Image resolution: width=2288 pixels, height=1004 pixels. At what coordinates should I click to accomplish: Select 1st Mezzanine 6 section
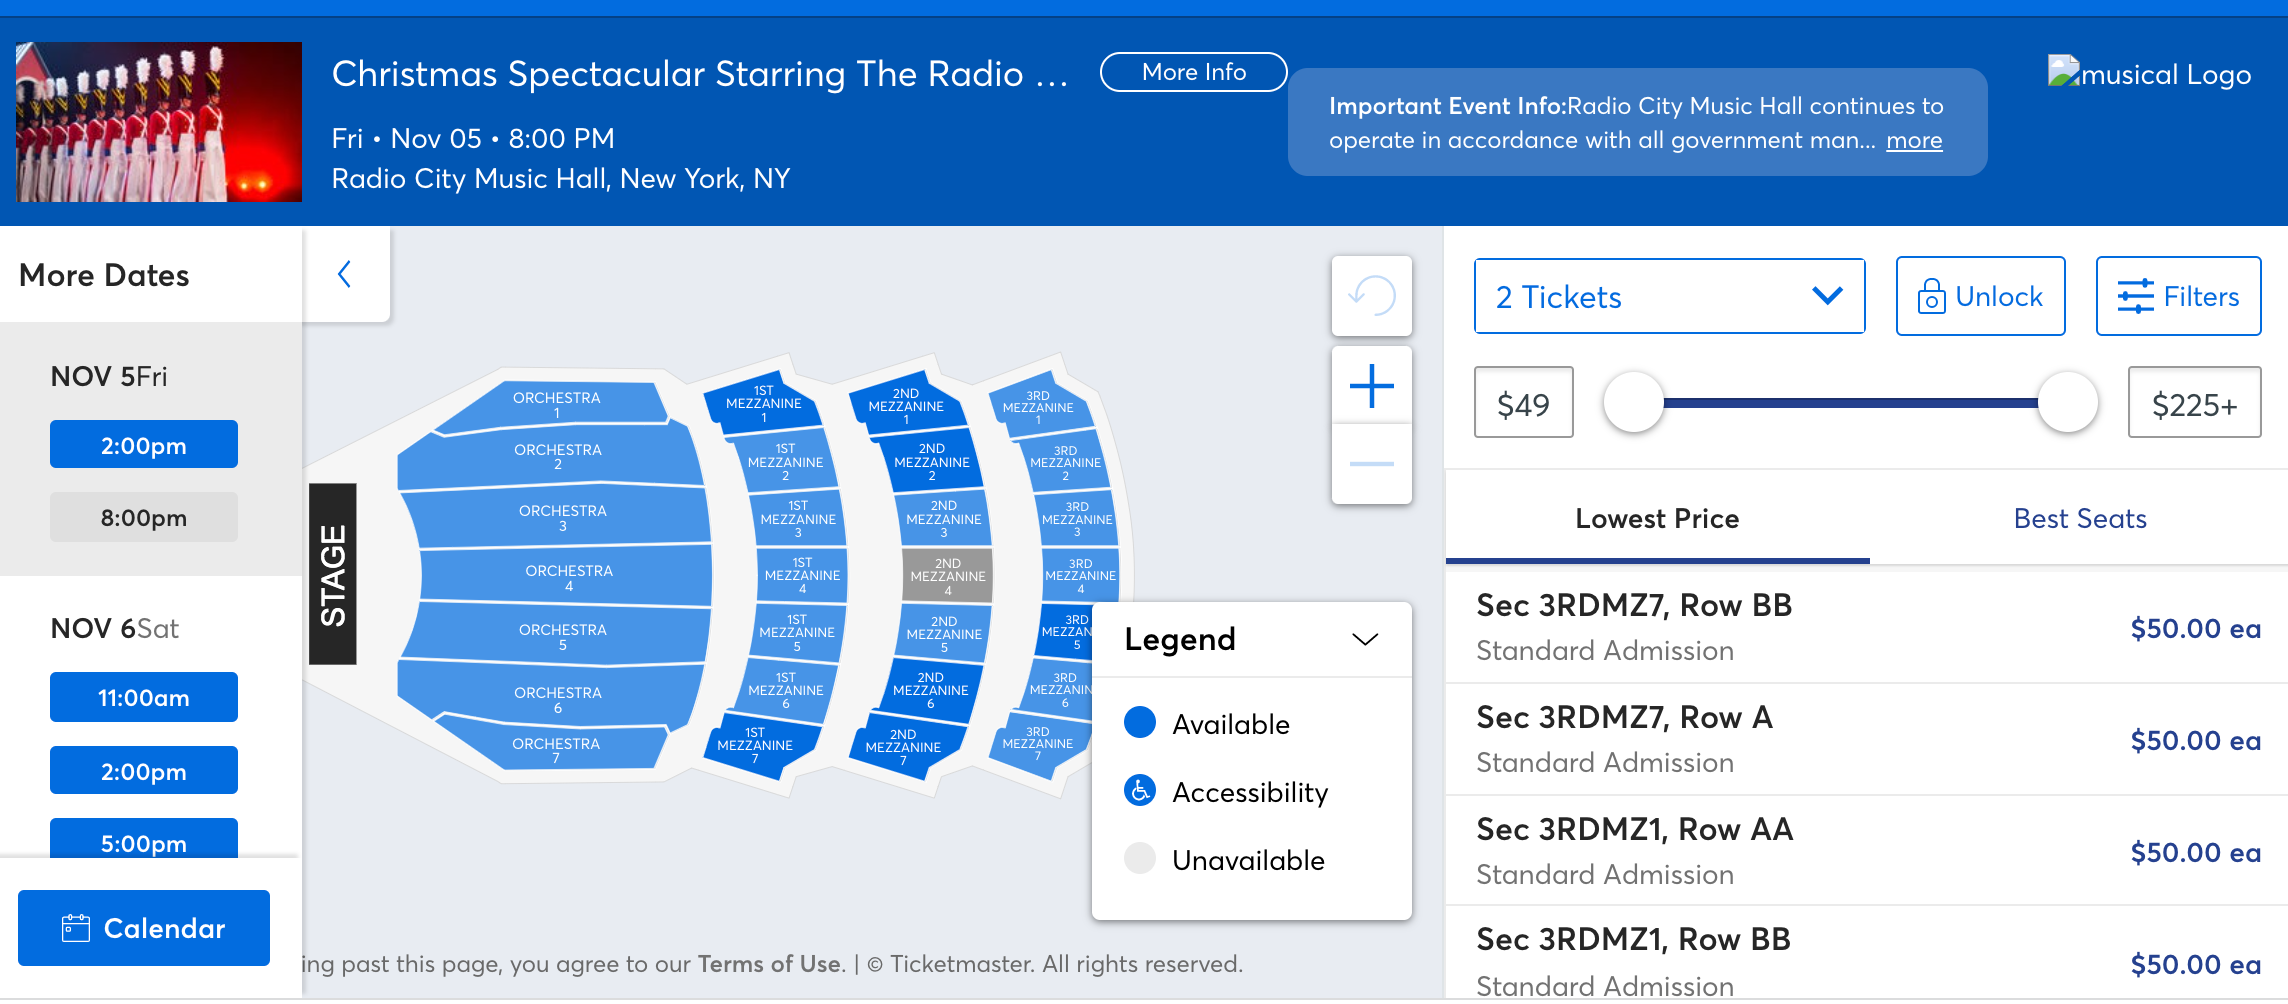click(x=785, y=690)
